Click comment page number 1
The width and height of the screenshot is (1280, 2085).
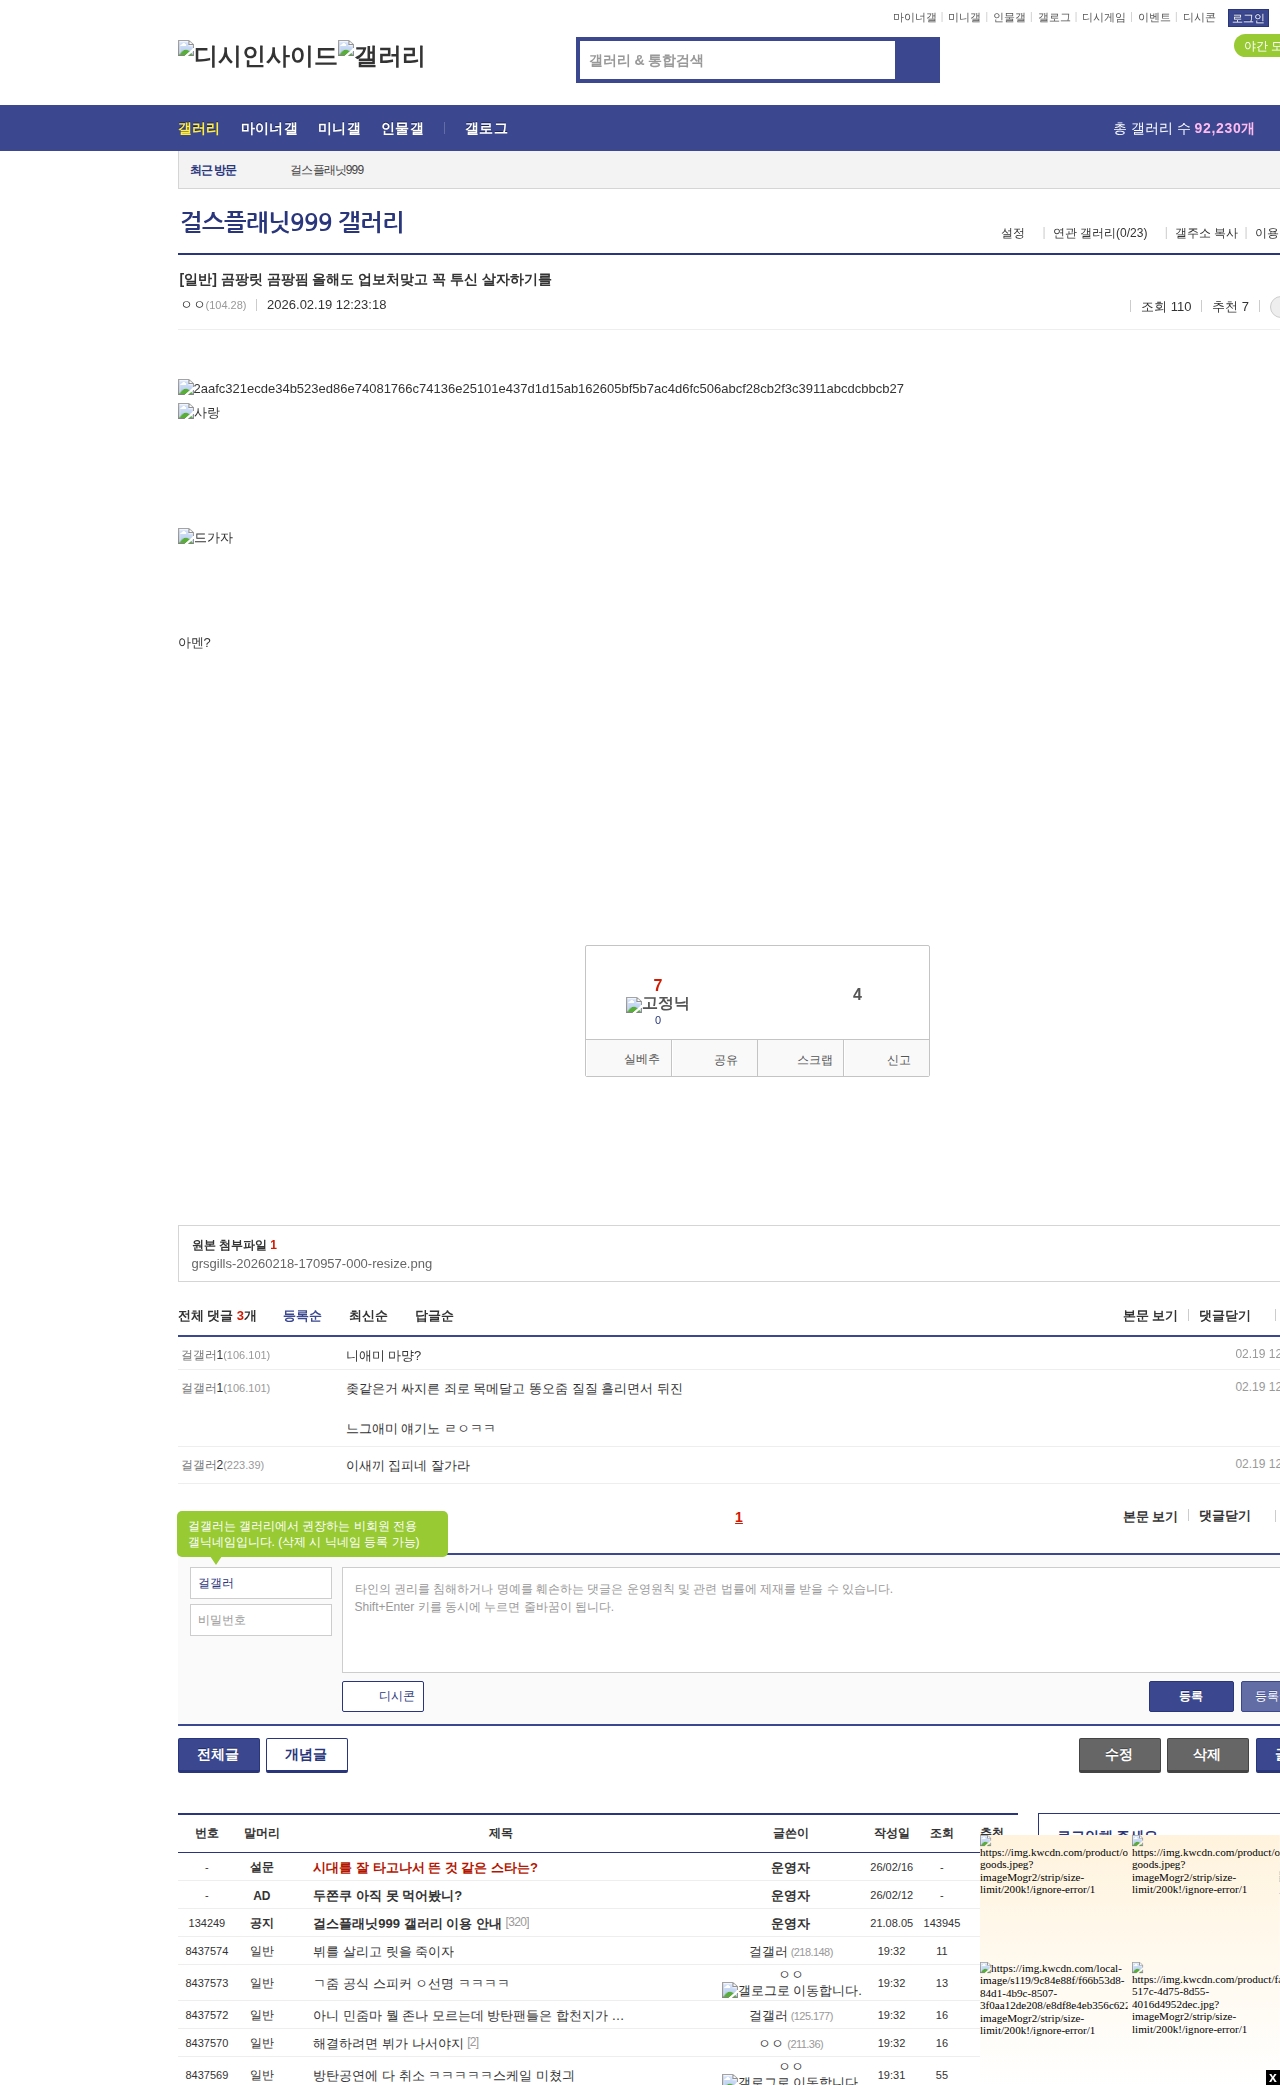pyautogui.click(x=739, y=1517)
